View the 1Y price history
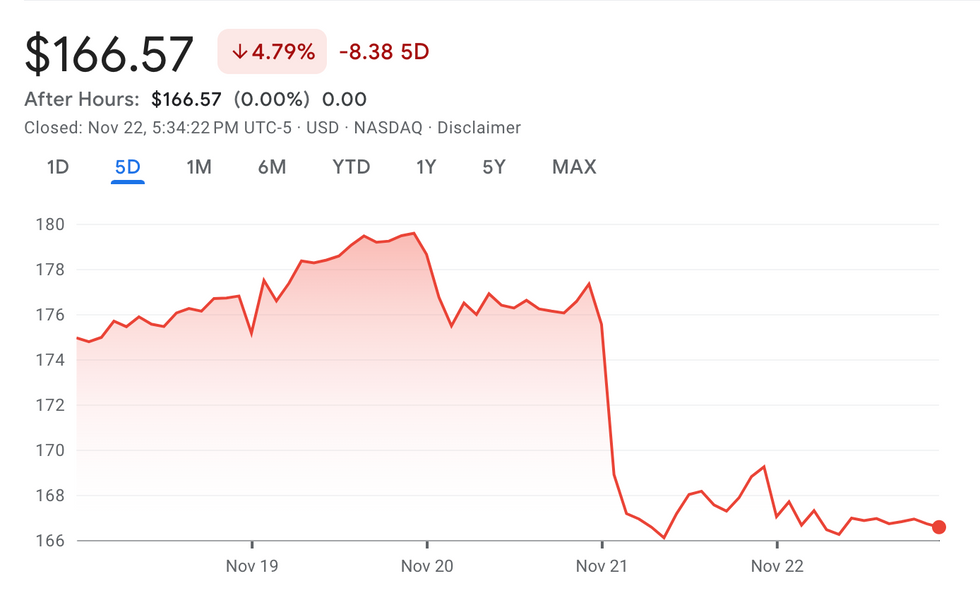 pos(426,167)
